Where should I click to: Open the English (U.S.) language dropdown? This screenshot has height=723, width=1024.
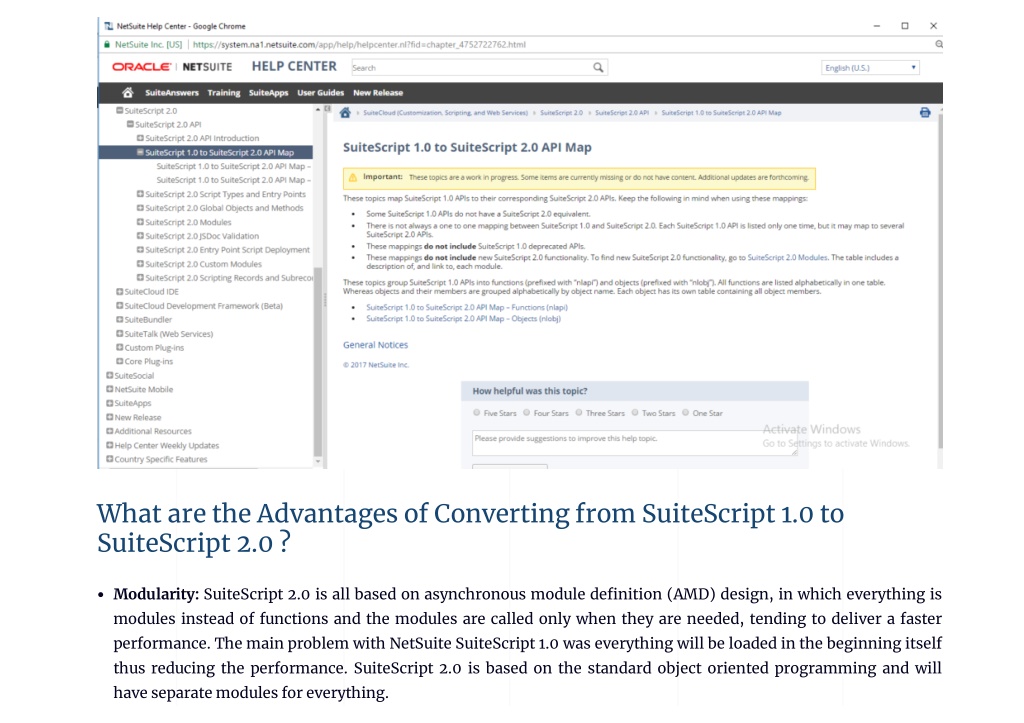(871, 68)
